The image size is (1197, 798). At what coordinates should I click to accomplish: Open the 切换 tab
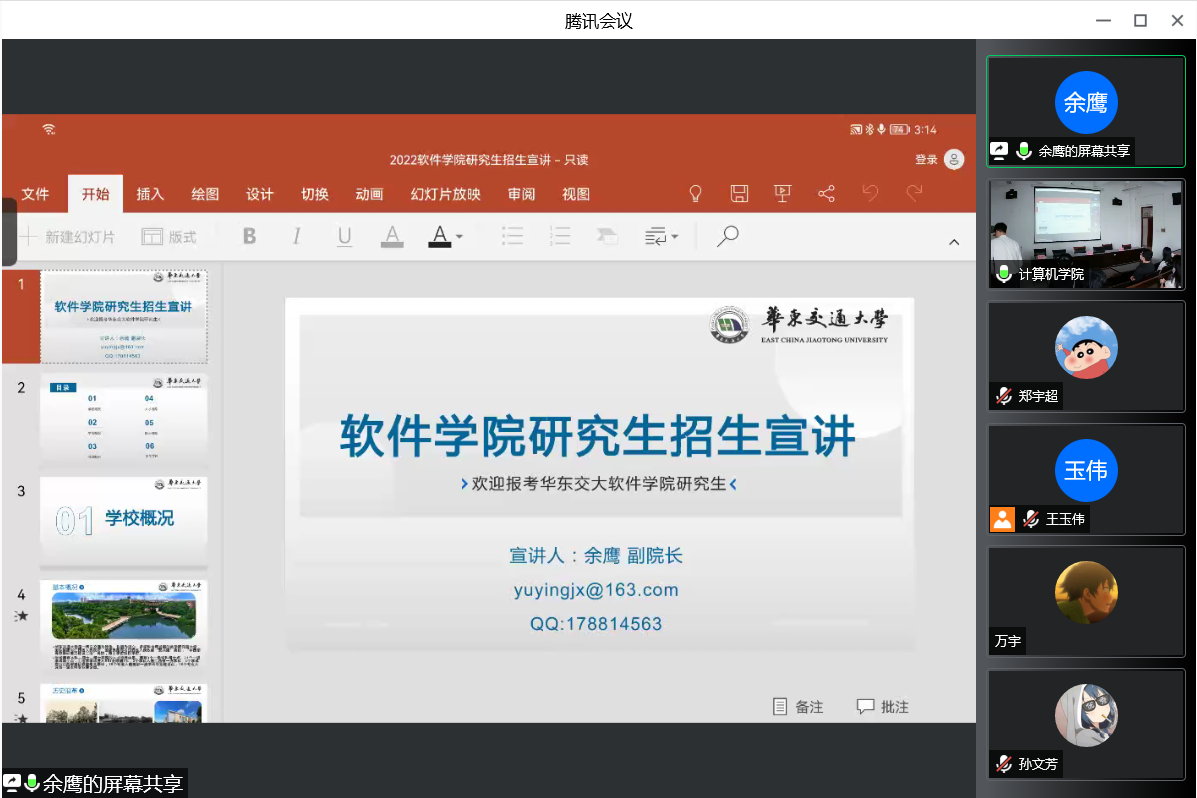[x=315, y=194]
